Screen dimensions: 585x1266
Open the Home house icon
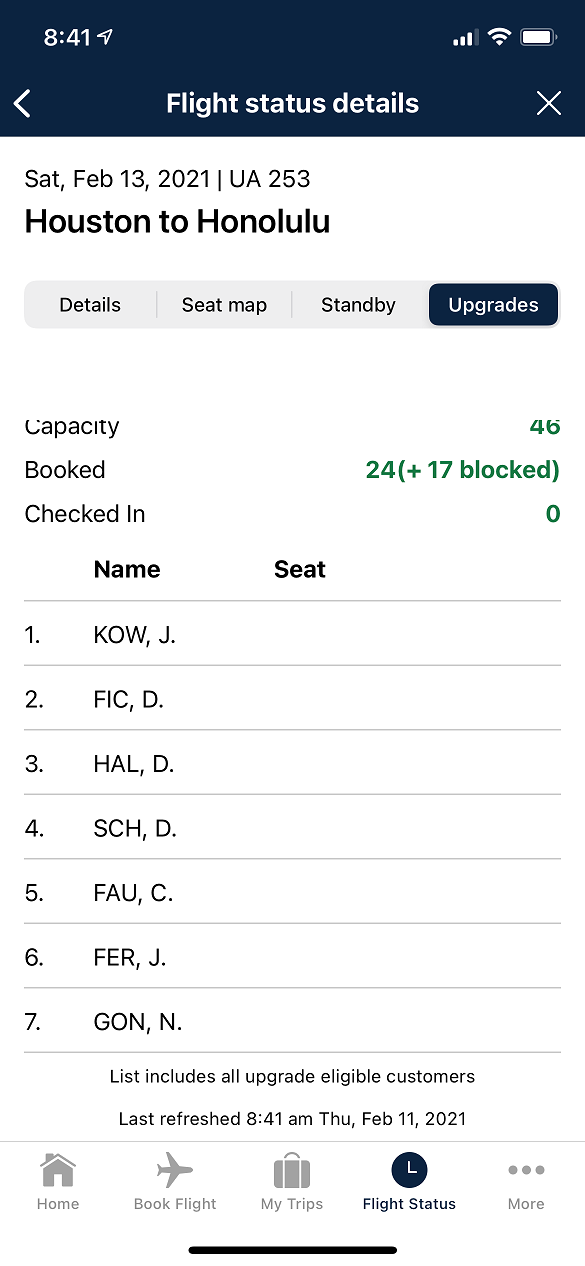pos(58,1170)
